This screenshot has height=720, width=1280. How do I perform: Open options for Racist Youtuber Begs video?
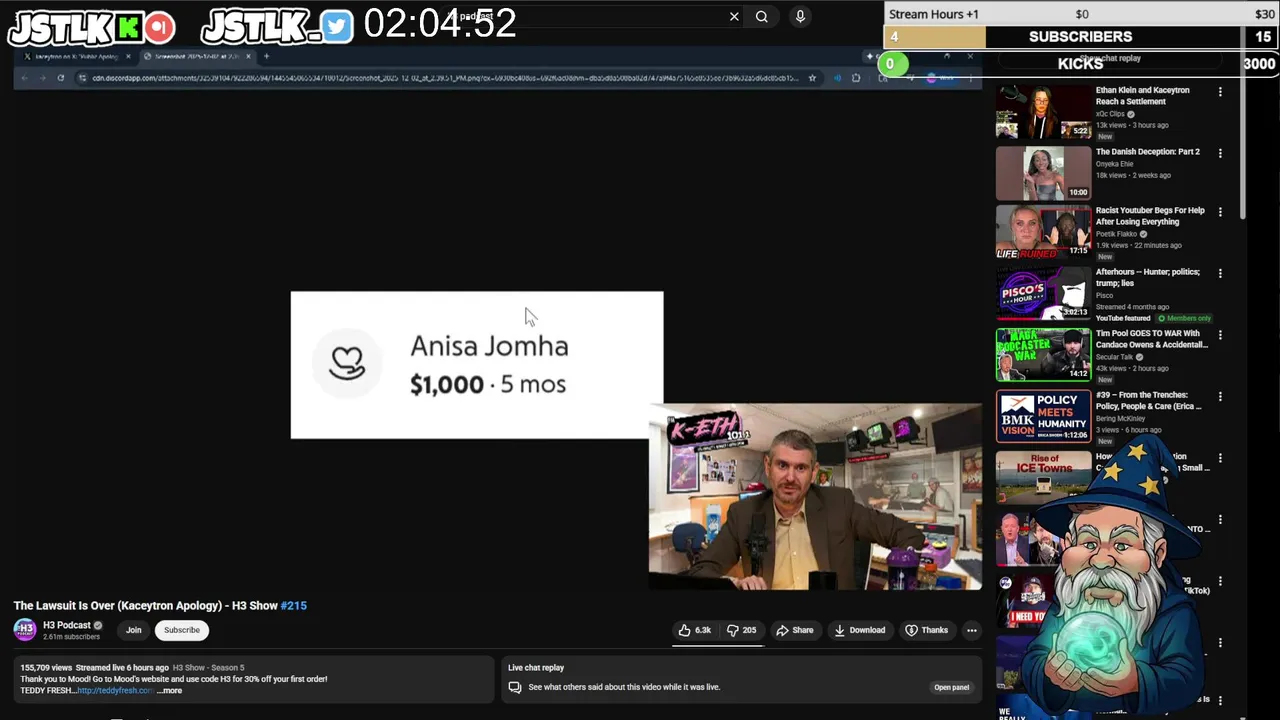(1220, 212)
